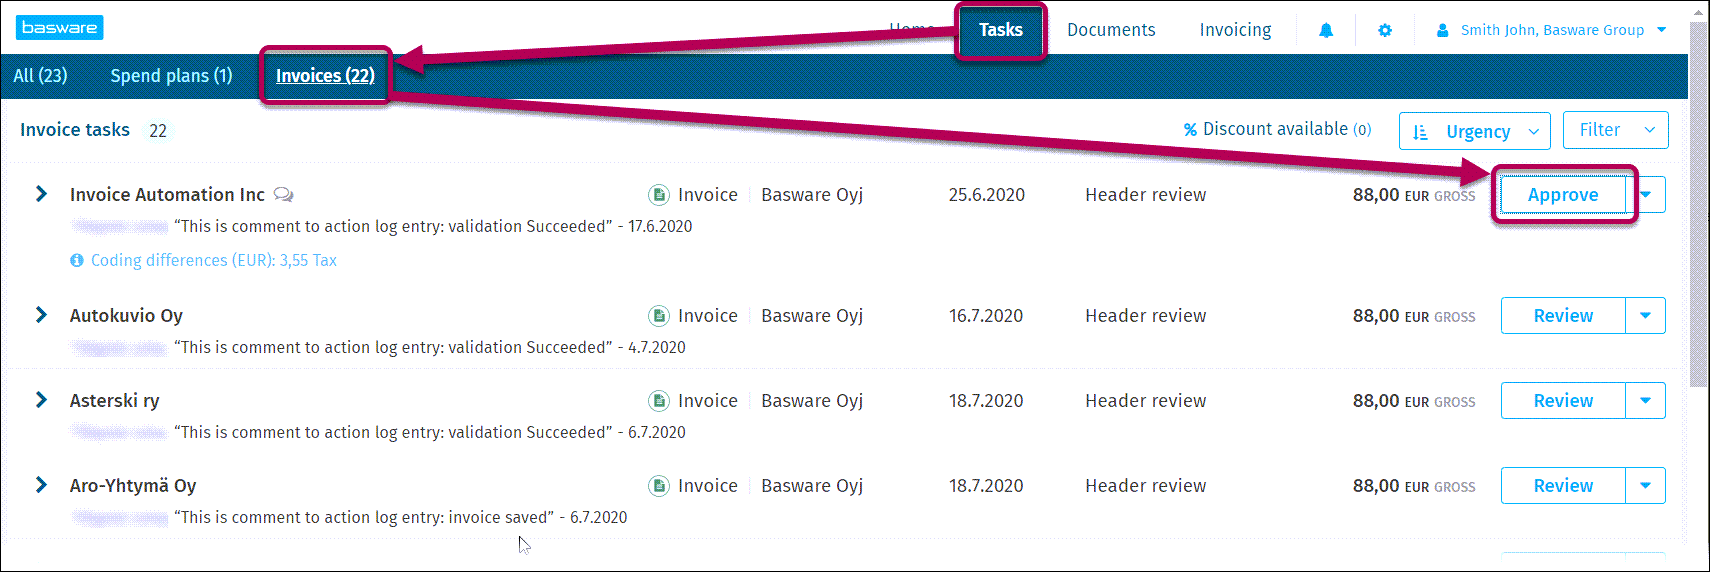Show All (23) tasks
Screen dimensions: 1710x572
40,76
